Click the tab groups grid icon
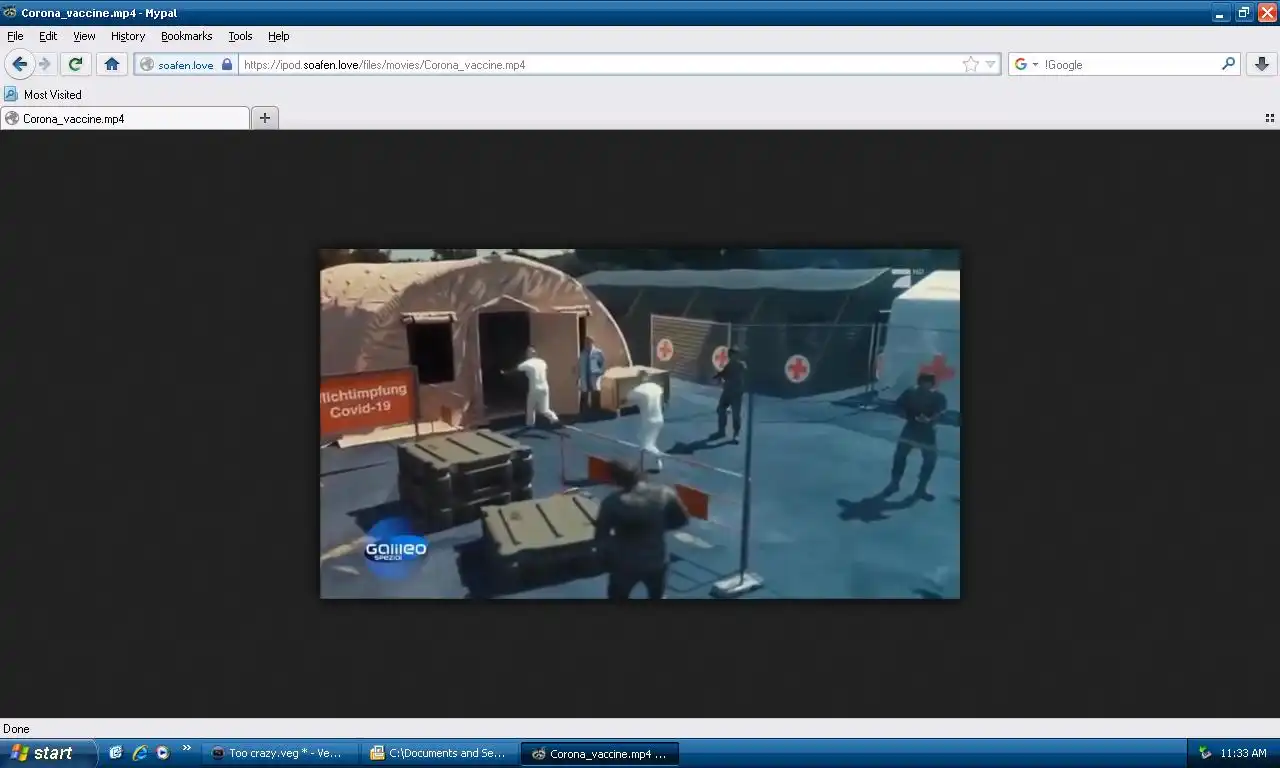Screen dimensions: 1280x768 [x=1270, y=118]
